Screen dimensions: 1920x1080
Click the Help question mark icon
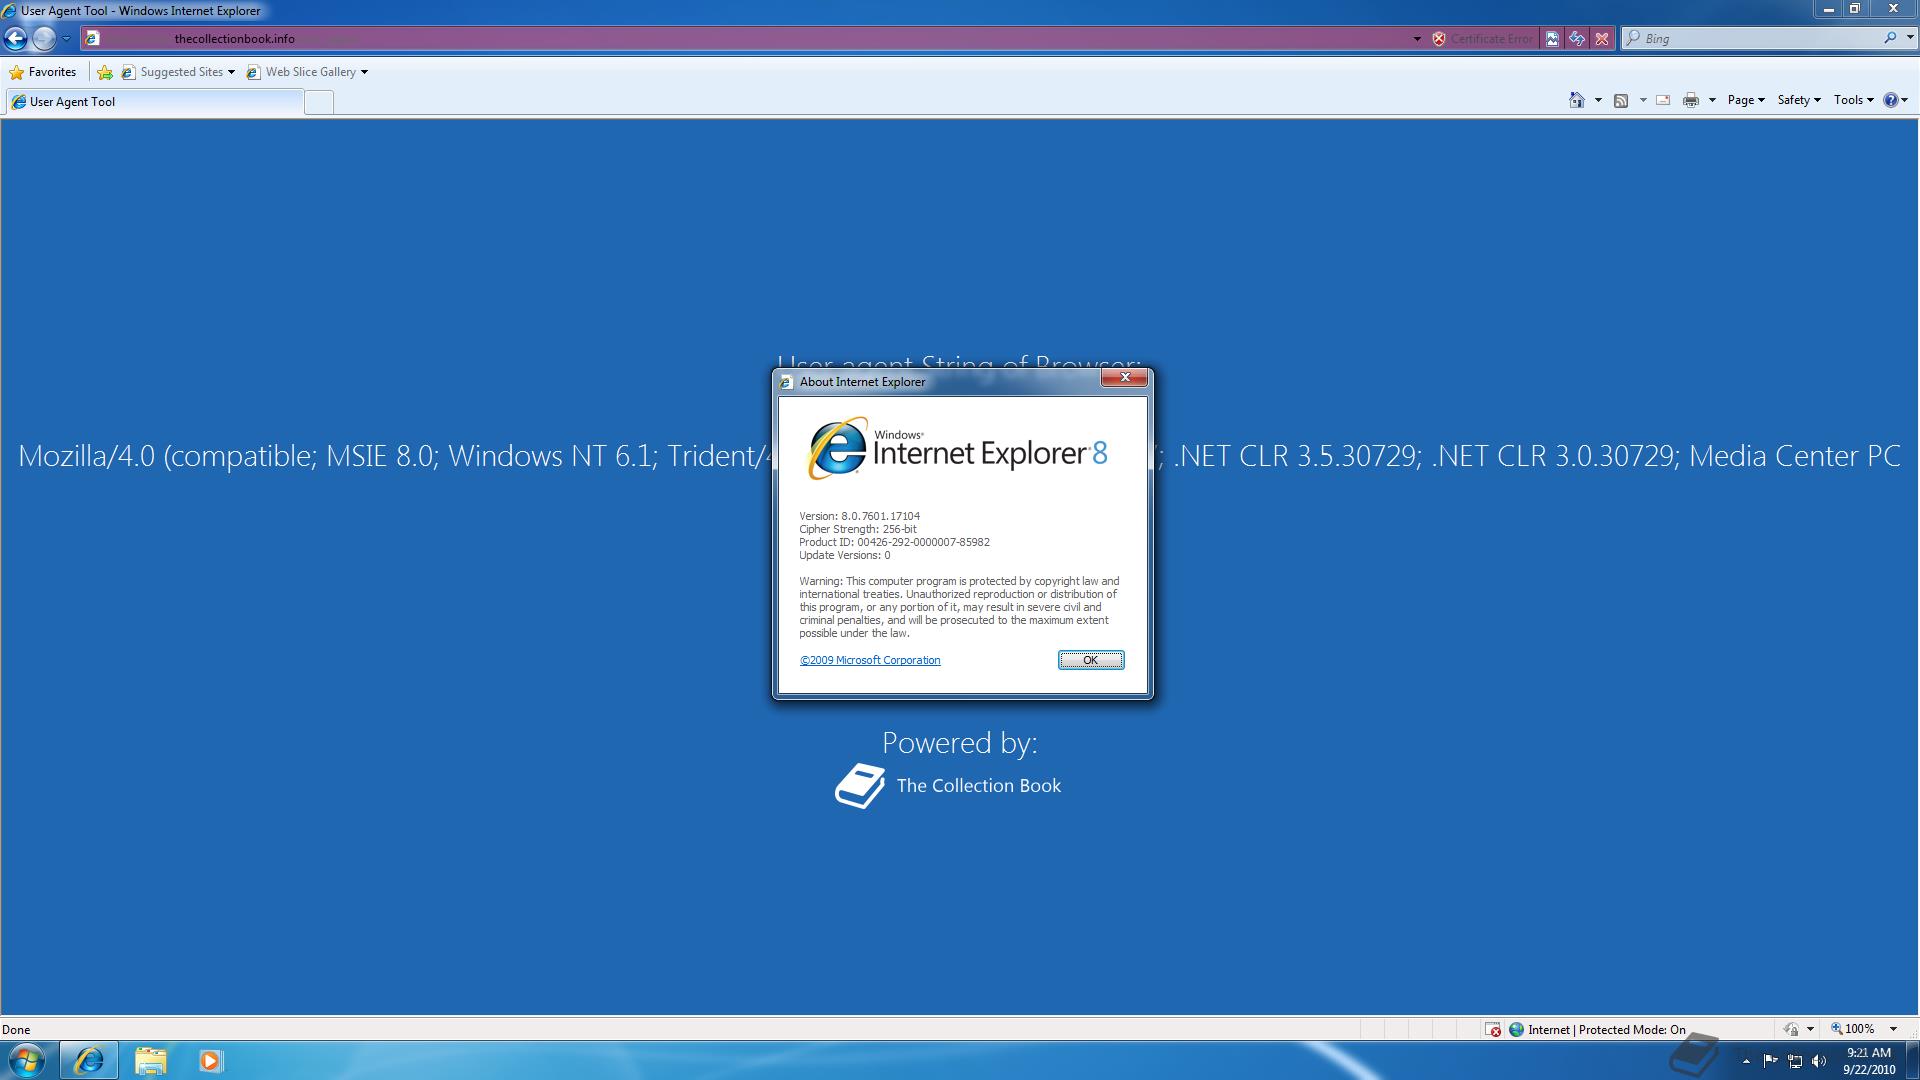[1891, 100]
